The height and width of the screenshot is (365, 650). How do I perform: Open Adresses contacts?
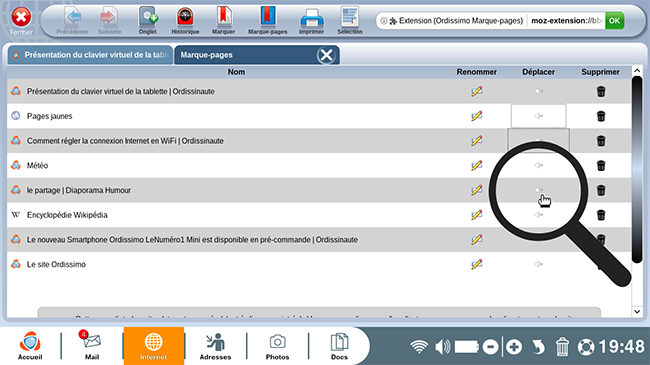point(215,346)
